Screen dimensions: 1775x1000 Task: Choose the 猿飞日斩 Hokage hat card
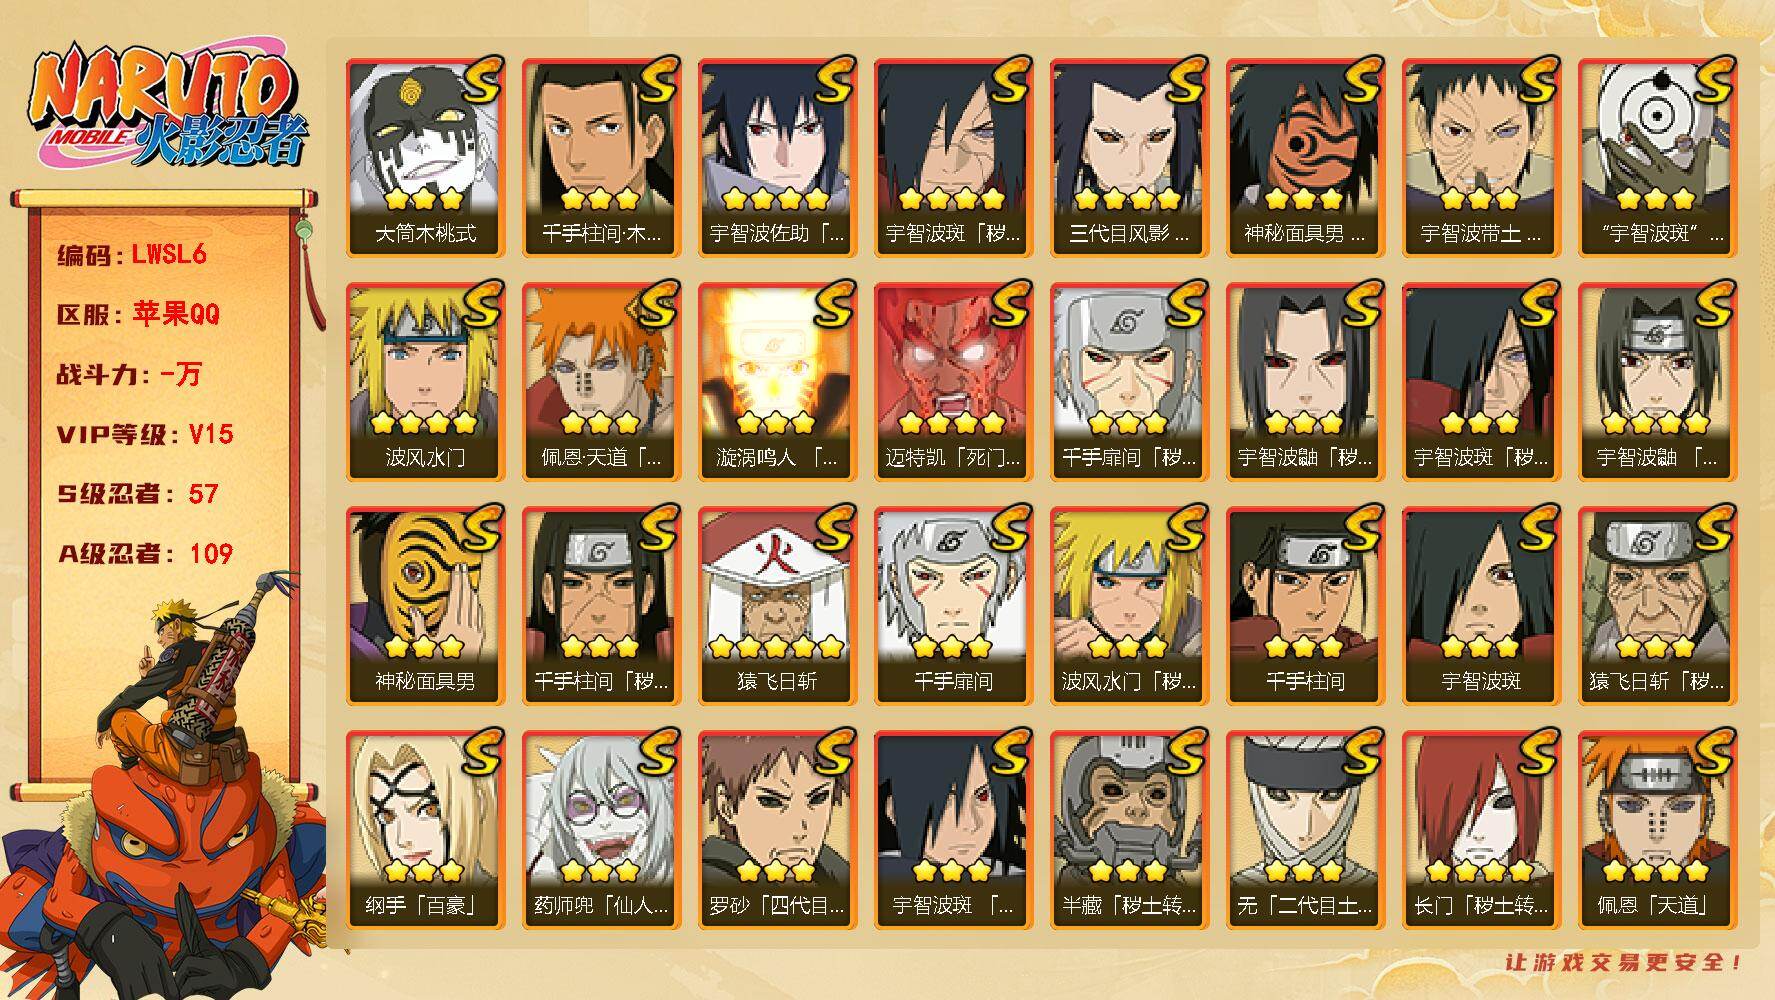pyautogui.click(x=777, y=606)
